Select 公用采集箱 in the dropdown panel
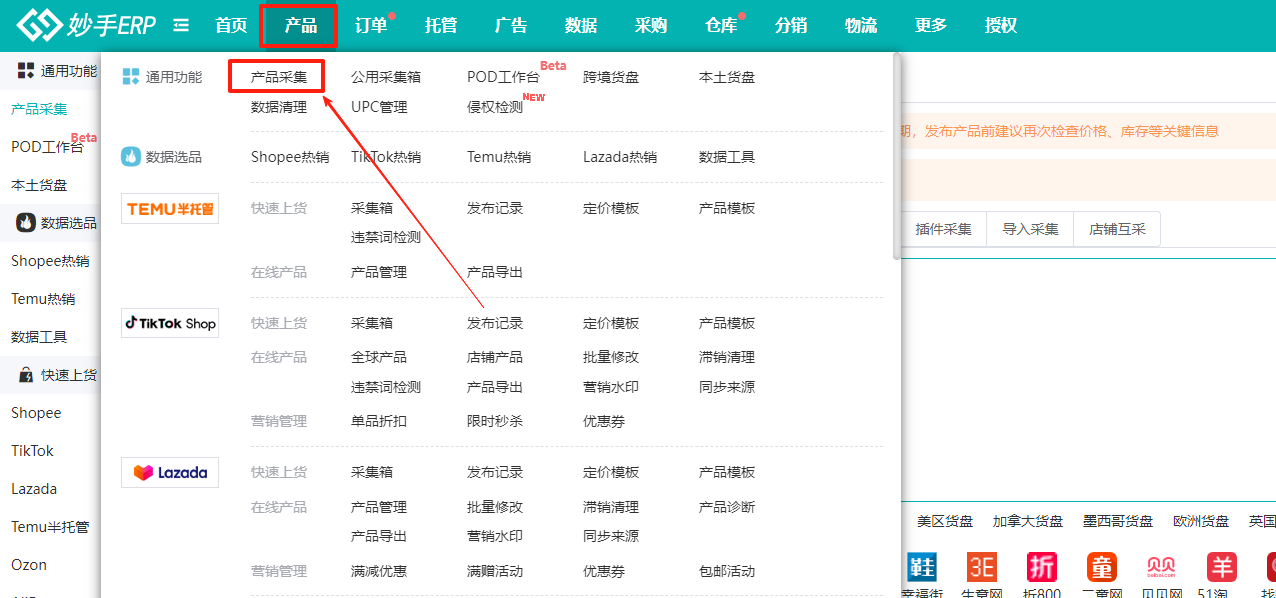Image resolution: width=1276 pixels, height=598 pixels. [386, 77]
